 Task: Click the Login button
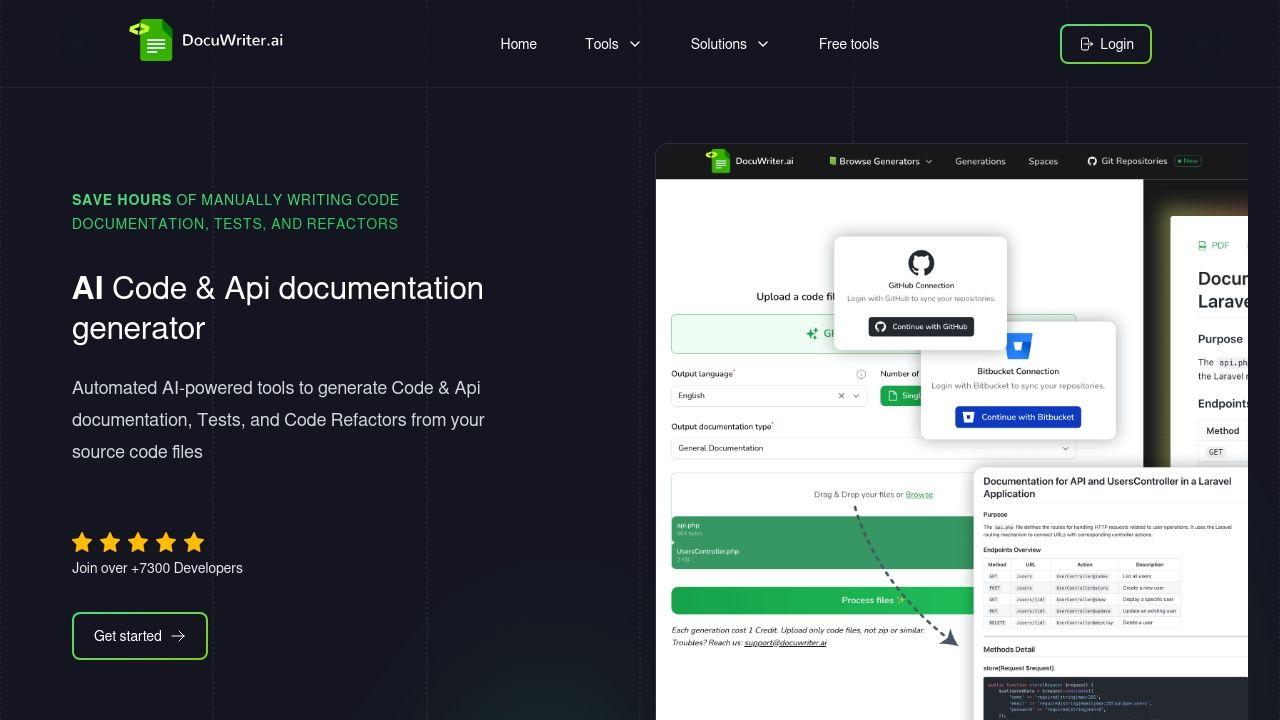pos(1106,44)
